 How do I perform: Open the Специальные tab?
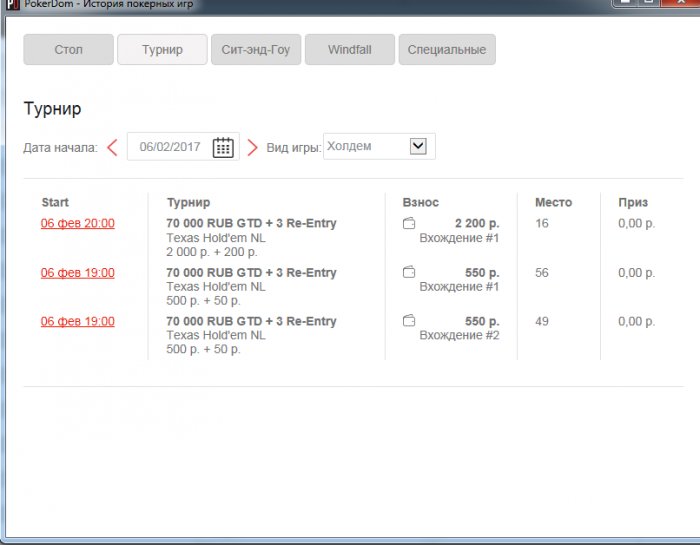click(446, 50)
